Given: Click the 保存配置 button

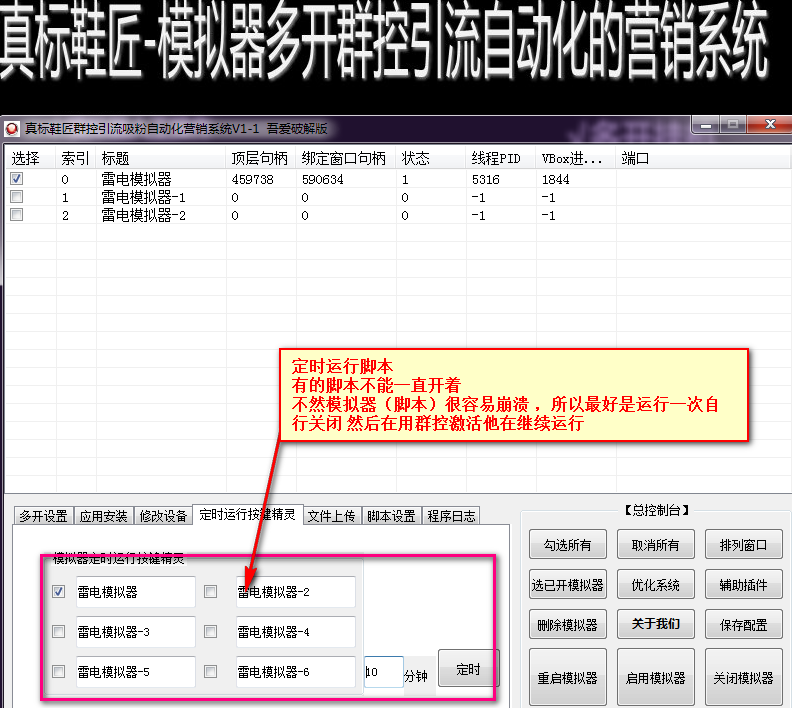Looking at the screenshot, I should click(744, 624).
